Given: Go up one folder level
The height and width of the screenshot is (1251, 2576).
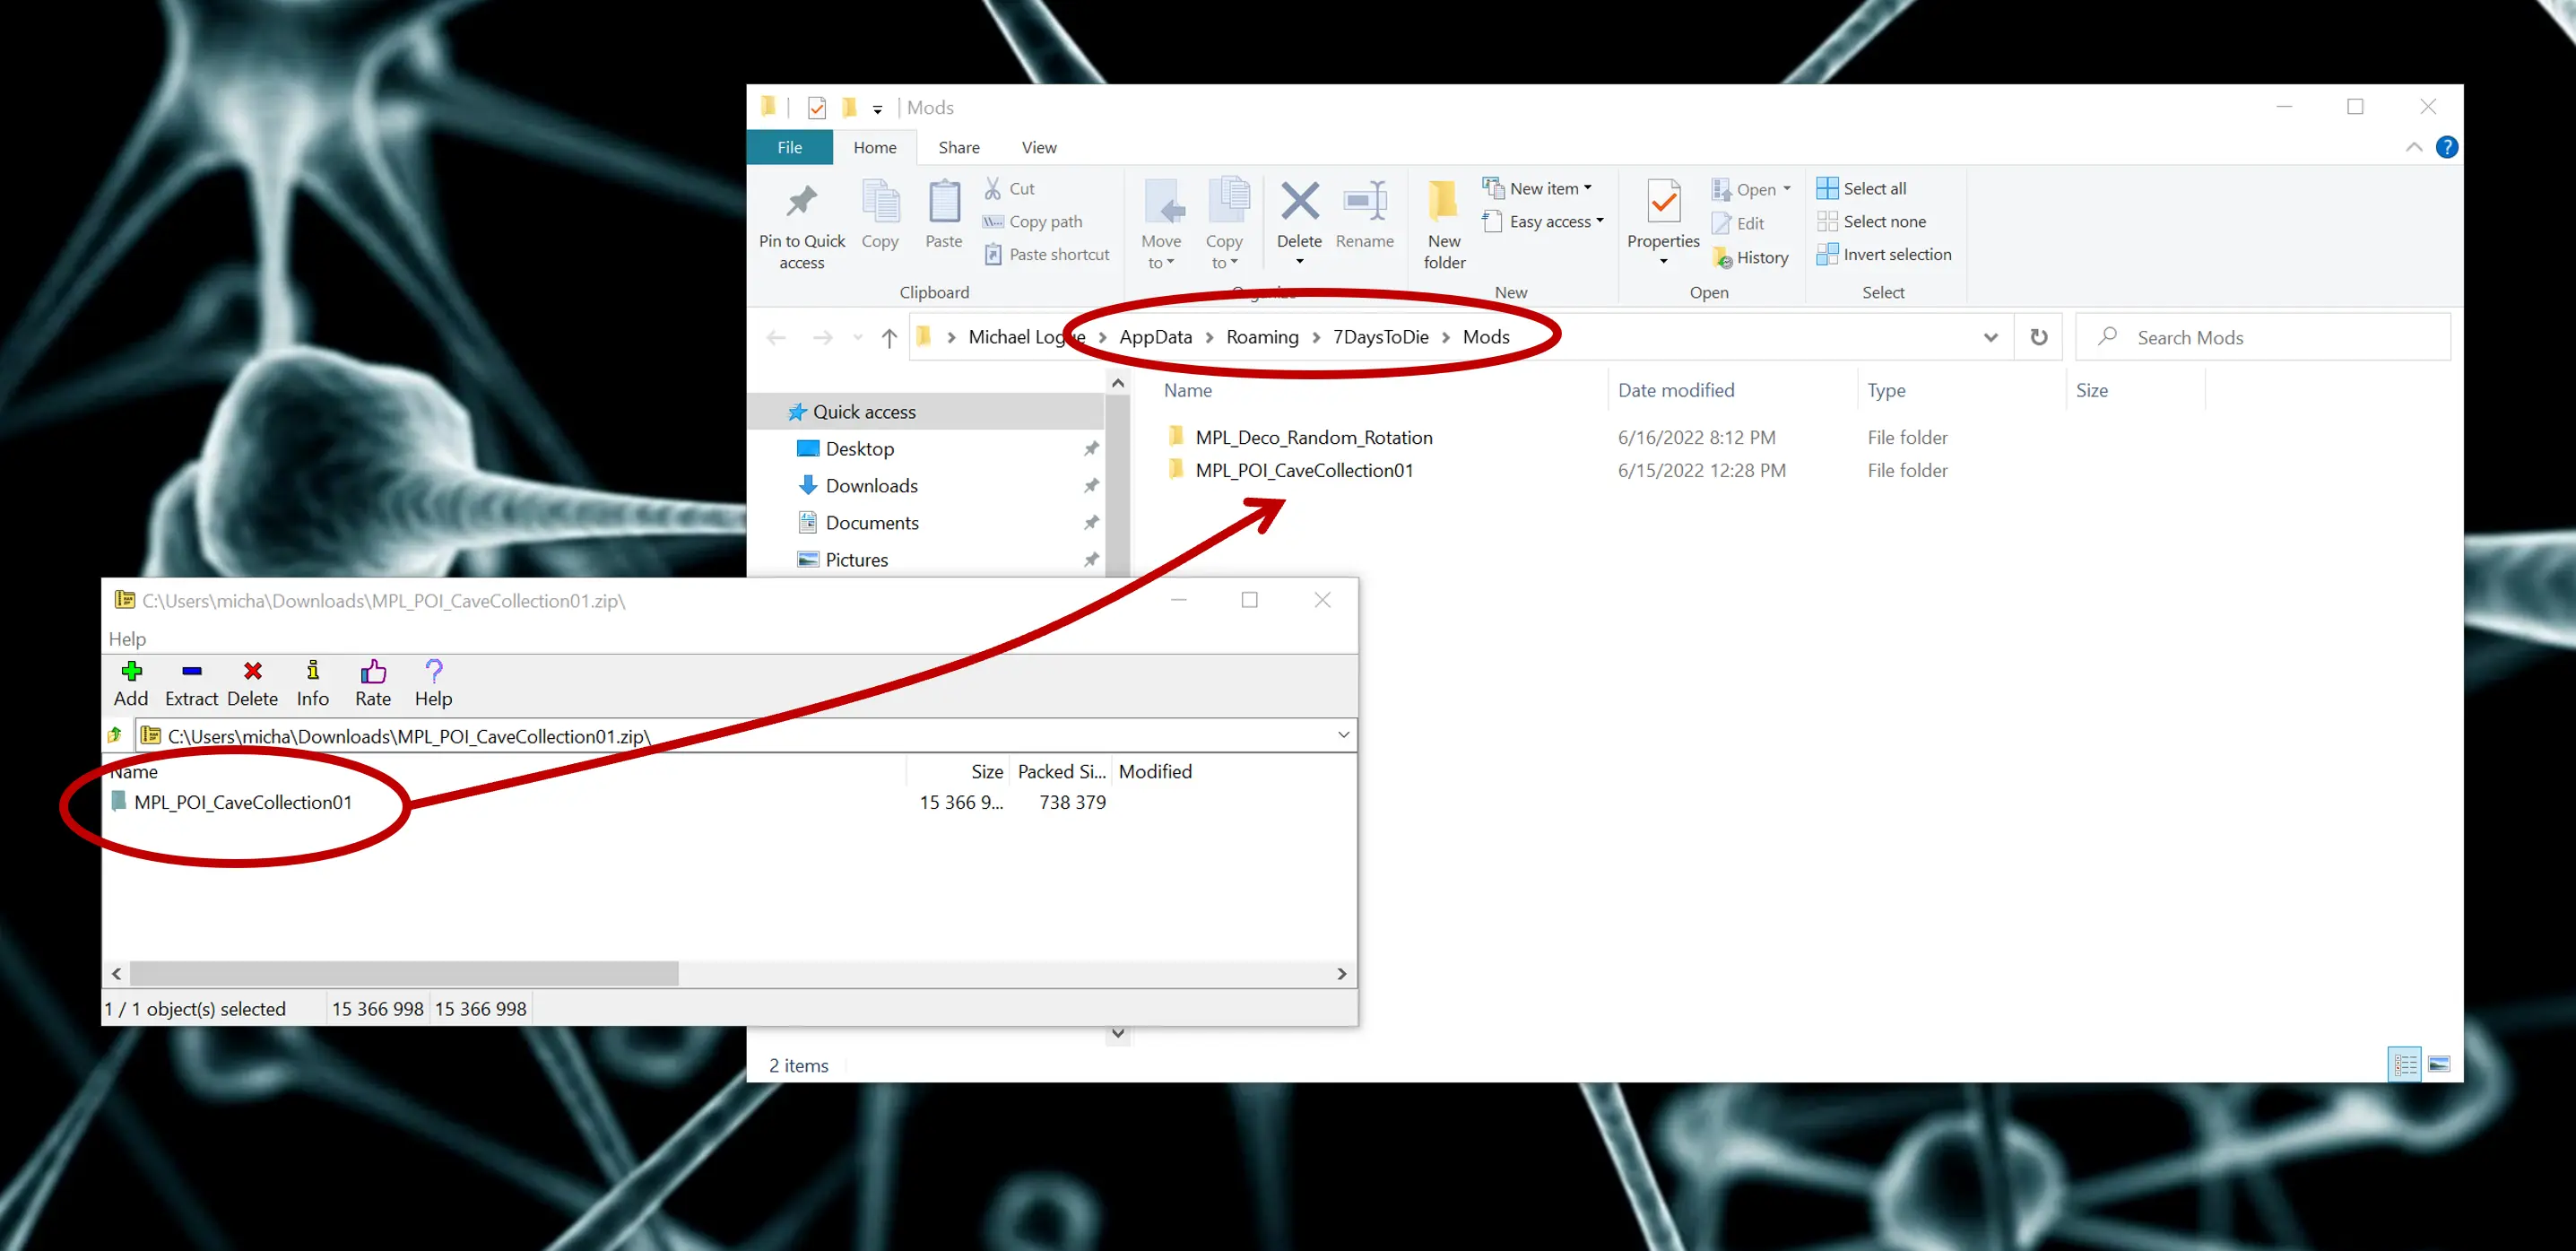Looking at the screenshot, I should (888, 338).
